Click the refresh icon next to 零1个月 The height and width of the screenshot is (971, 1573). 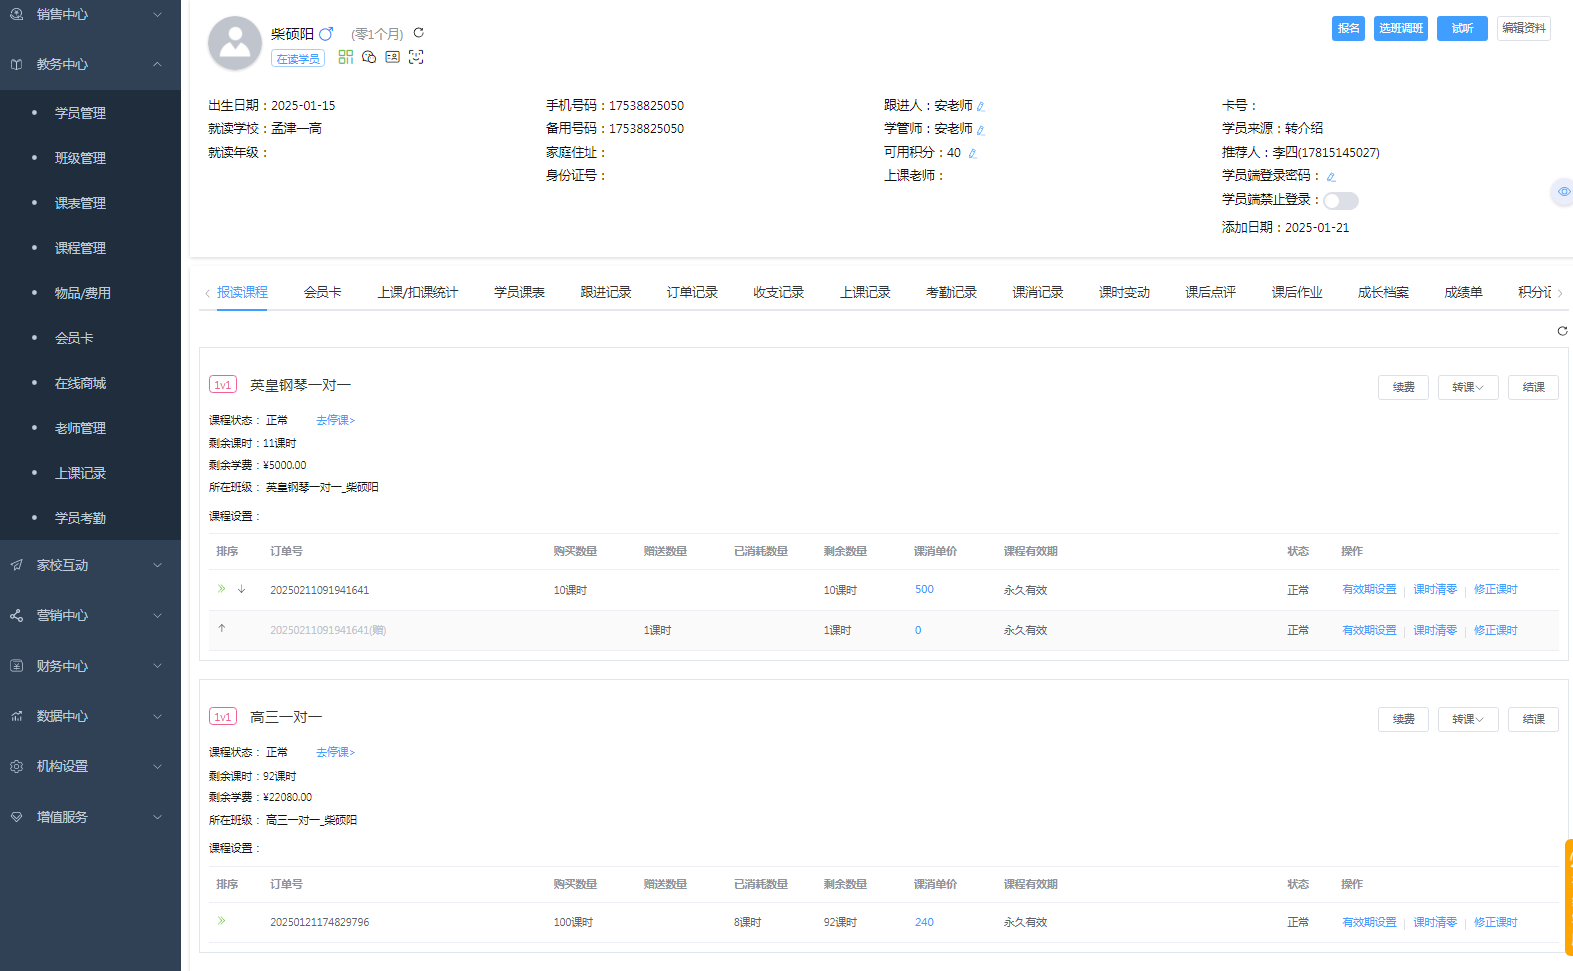(419, 33)
